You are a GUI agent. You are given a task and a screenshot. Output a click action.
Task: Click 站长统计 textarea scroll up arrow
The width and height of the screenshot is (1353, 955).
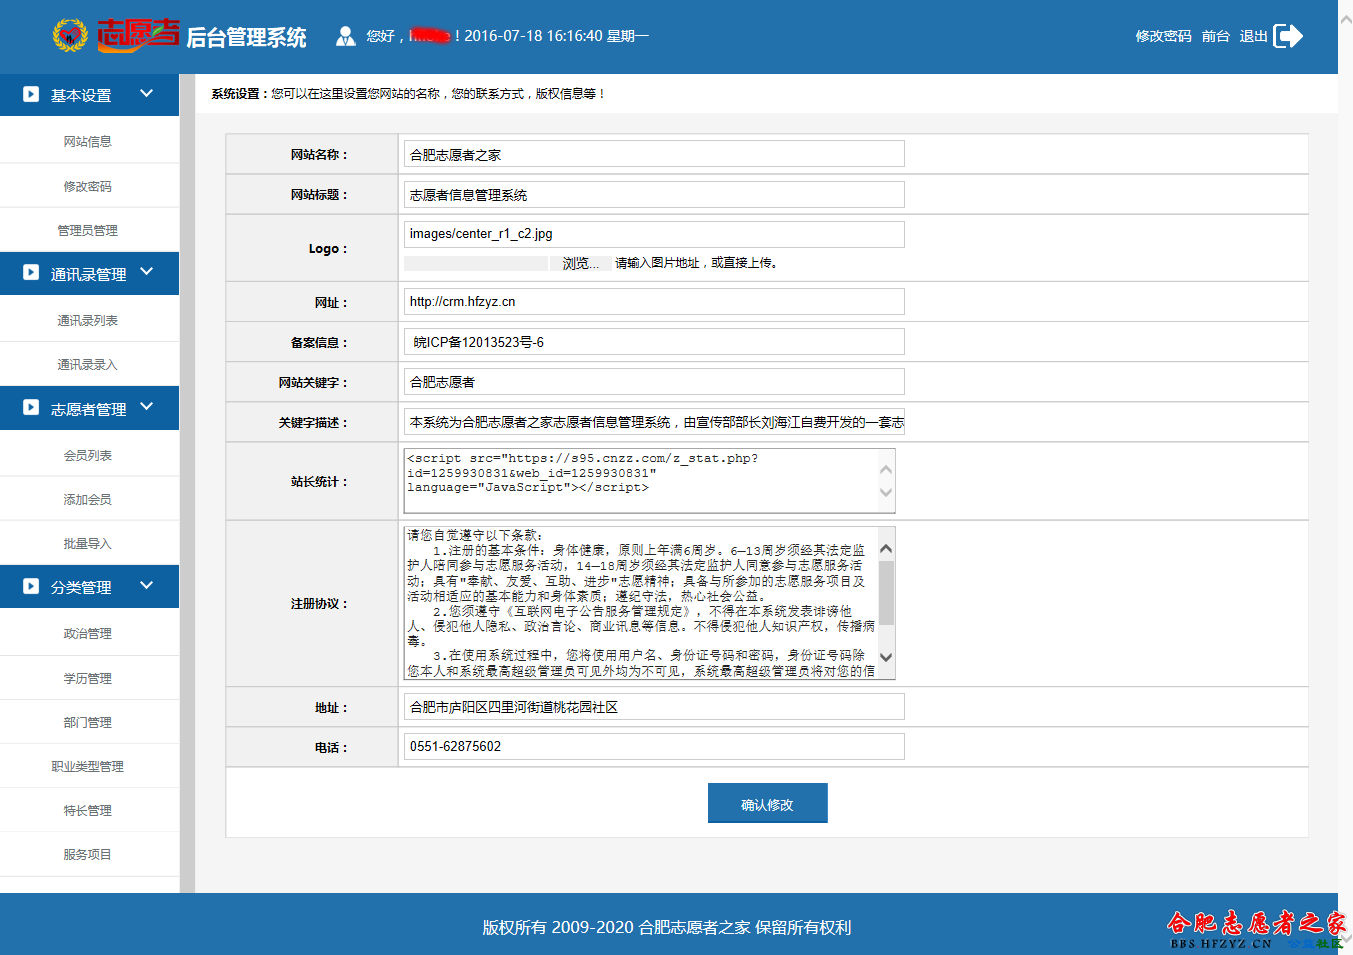886,469
